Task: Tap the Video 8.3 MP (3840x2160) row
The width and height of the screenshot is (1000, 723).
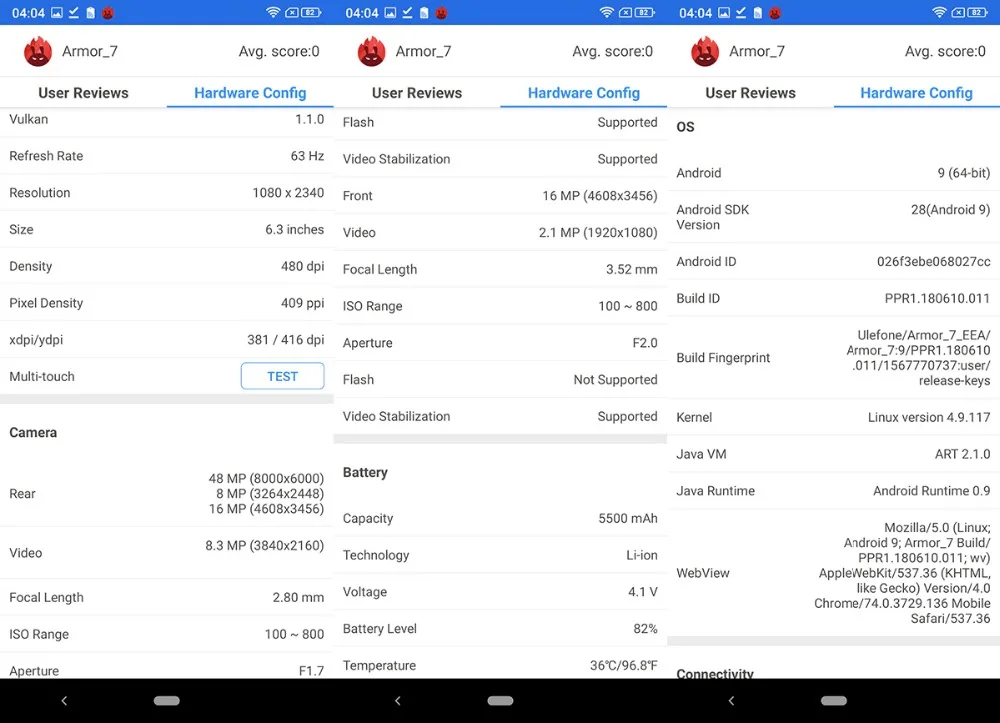Action: click(x=166, y=553)
